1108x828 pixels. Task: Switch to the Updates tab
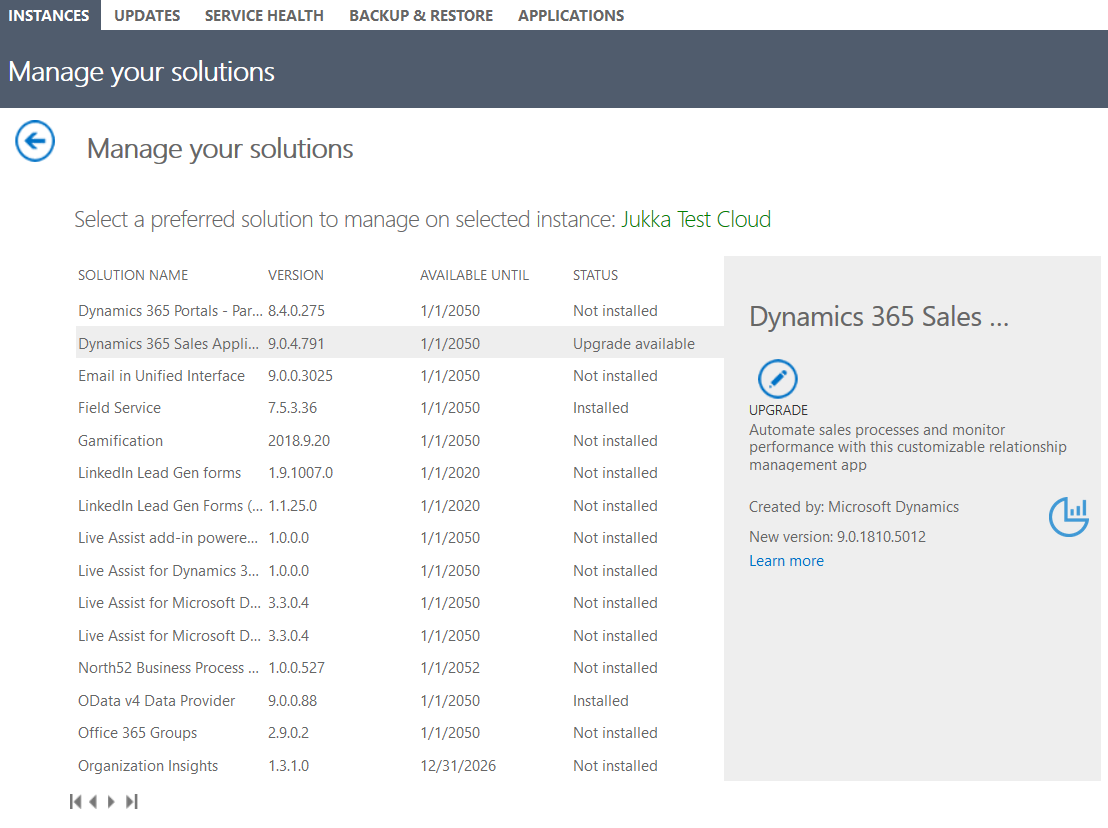(x=147, y=16)
